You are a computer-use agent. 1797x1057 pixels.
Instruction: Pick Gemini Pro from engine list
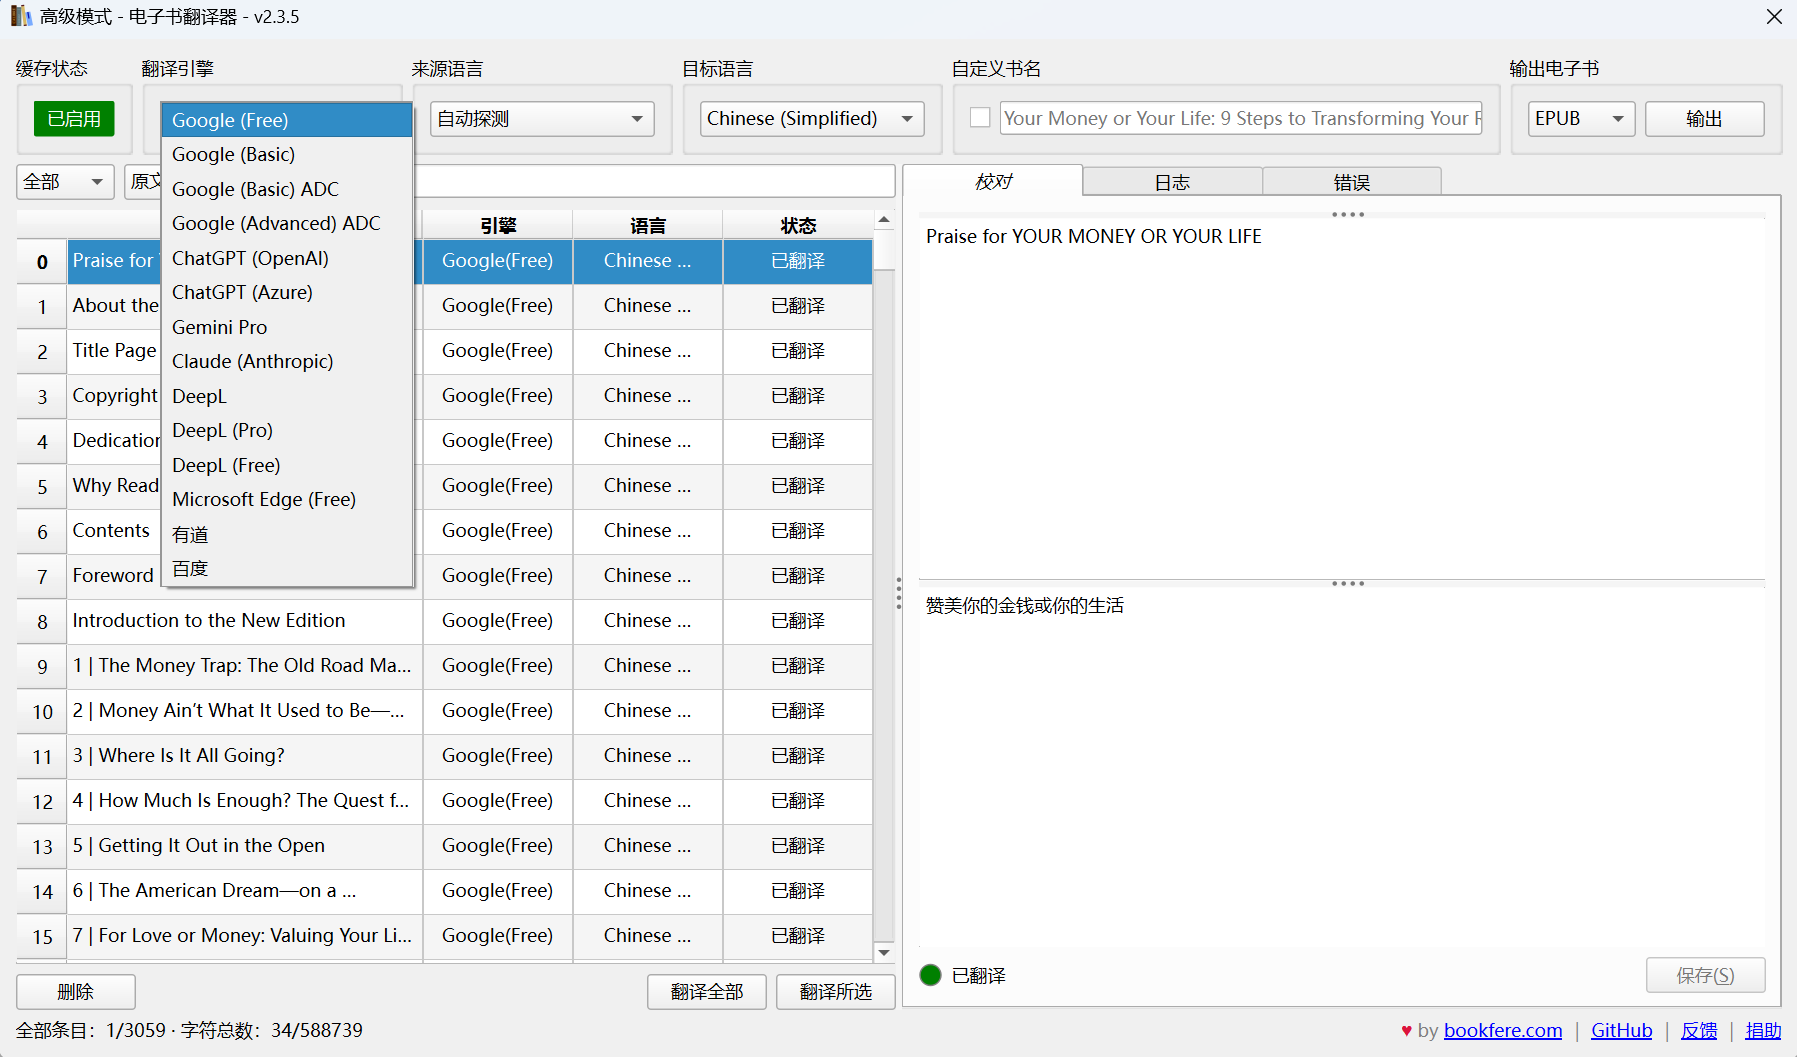[287, 327]
